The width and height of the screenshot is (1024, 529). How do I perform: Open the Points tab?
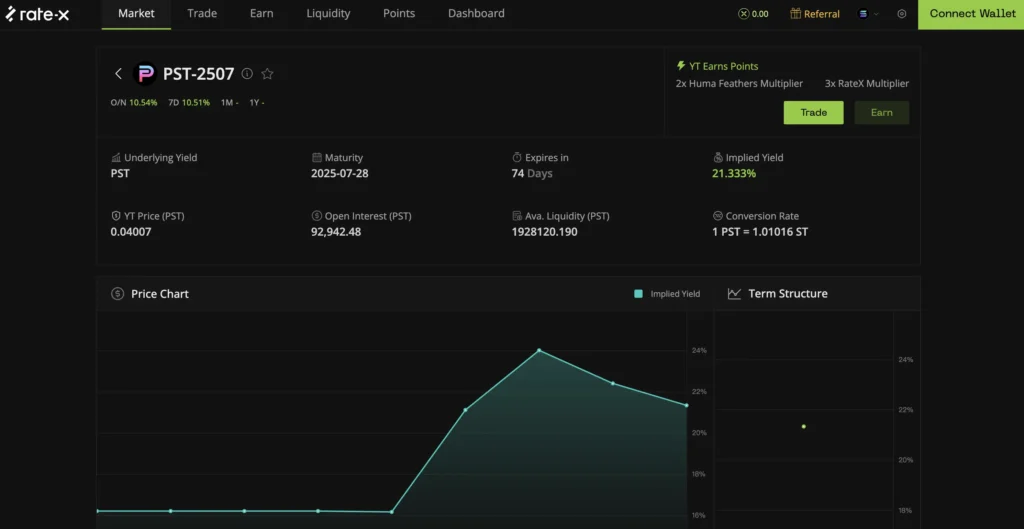pyautogui.click(x=399, y=14)
